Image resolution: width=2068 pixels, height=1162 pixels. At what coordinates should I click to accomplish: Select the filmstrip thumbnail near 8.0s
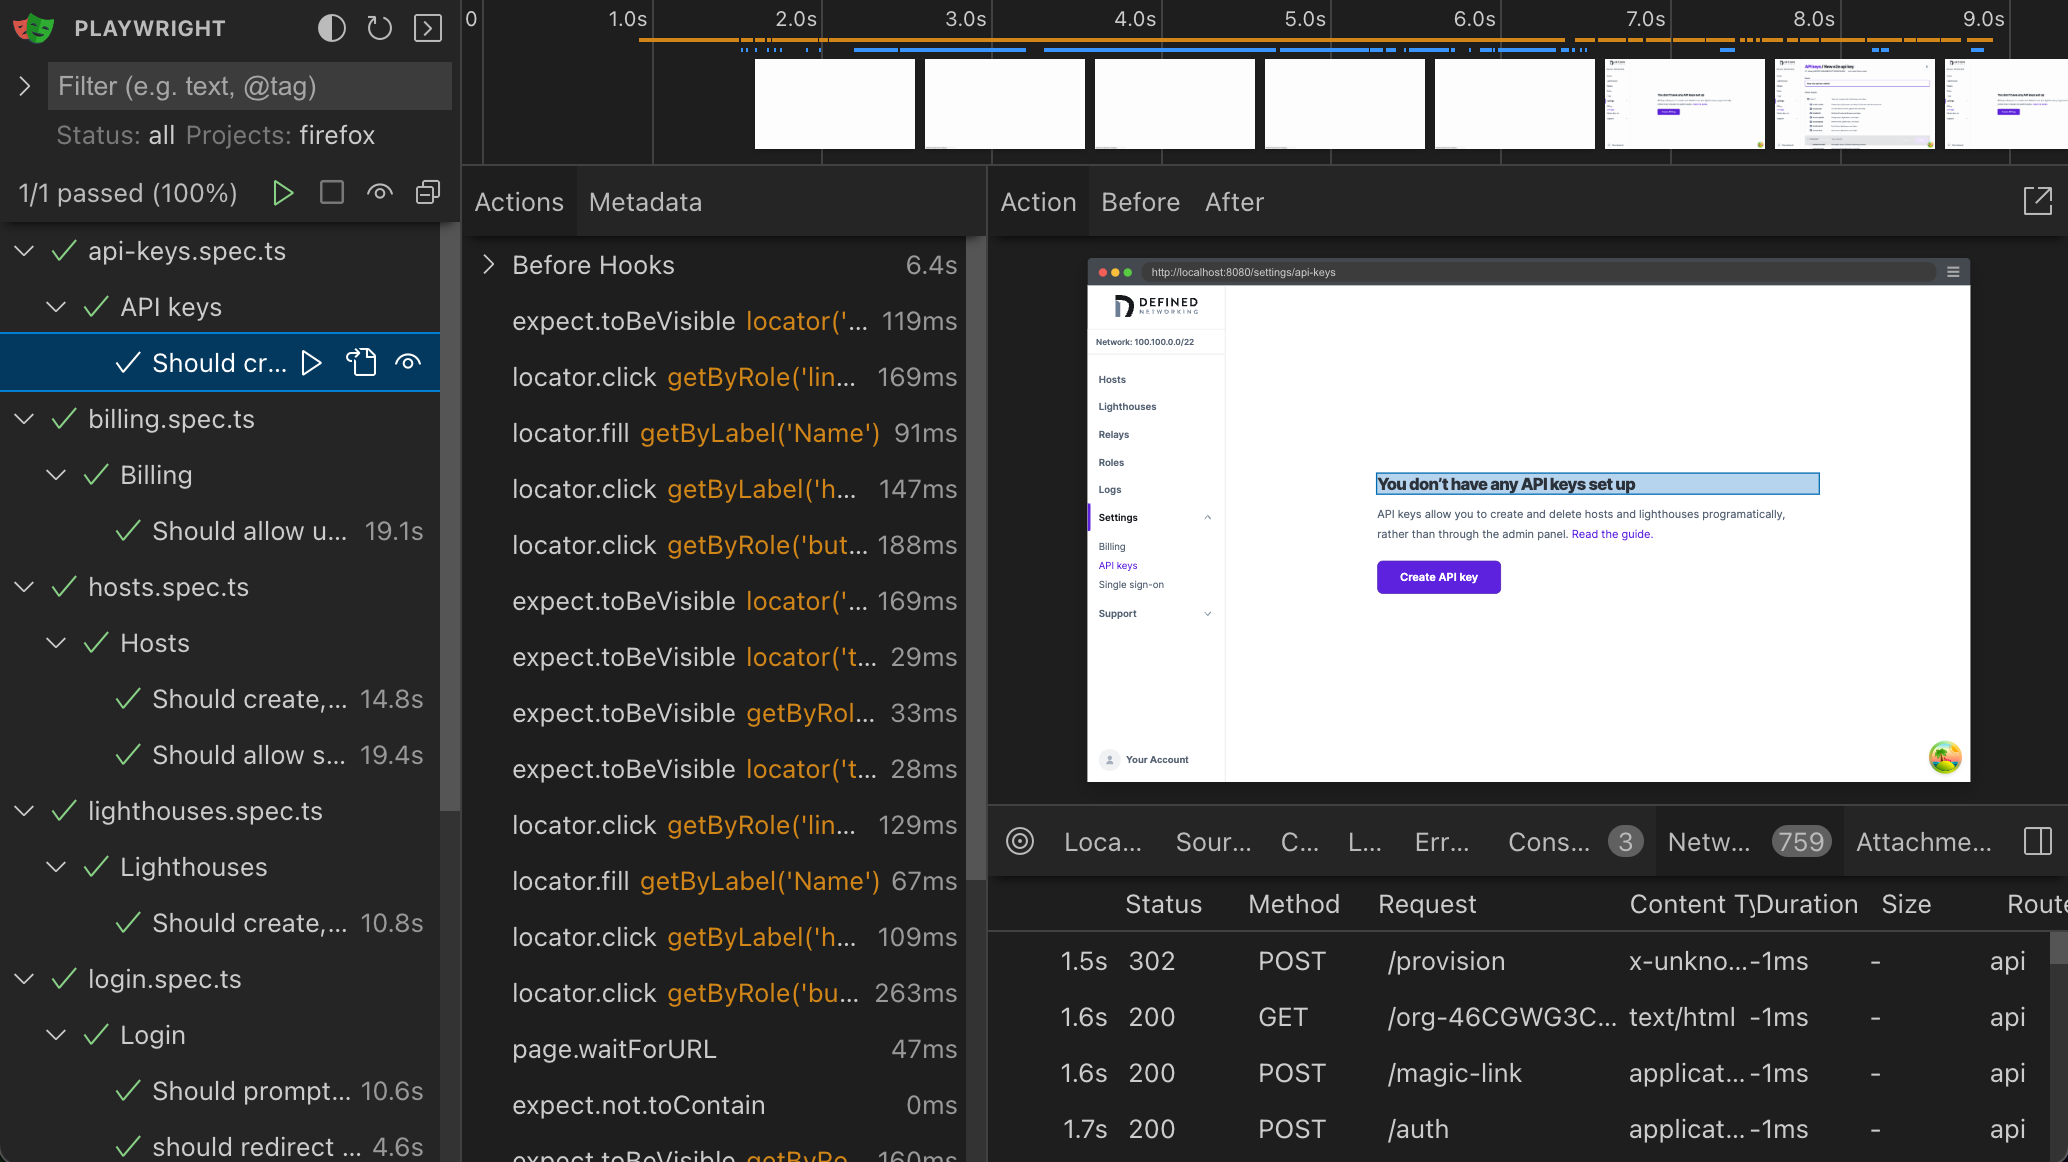(x=1853, y=103)
